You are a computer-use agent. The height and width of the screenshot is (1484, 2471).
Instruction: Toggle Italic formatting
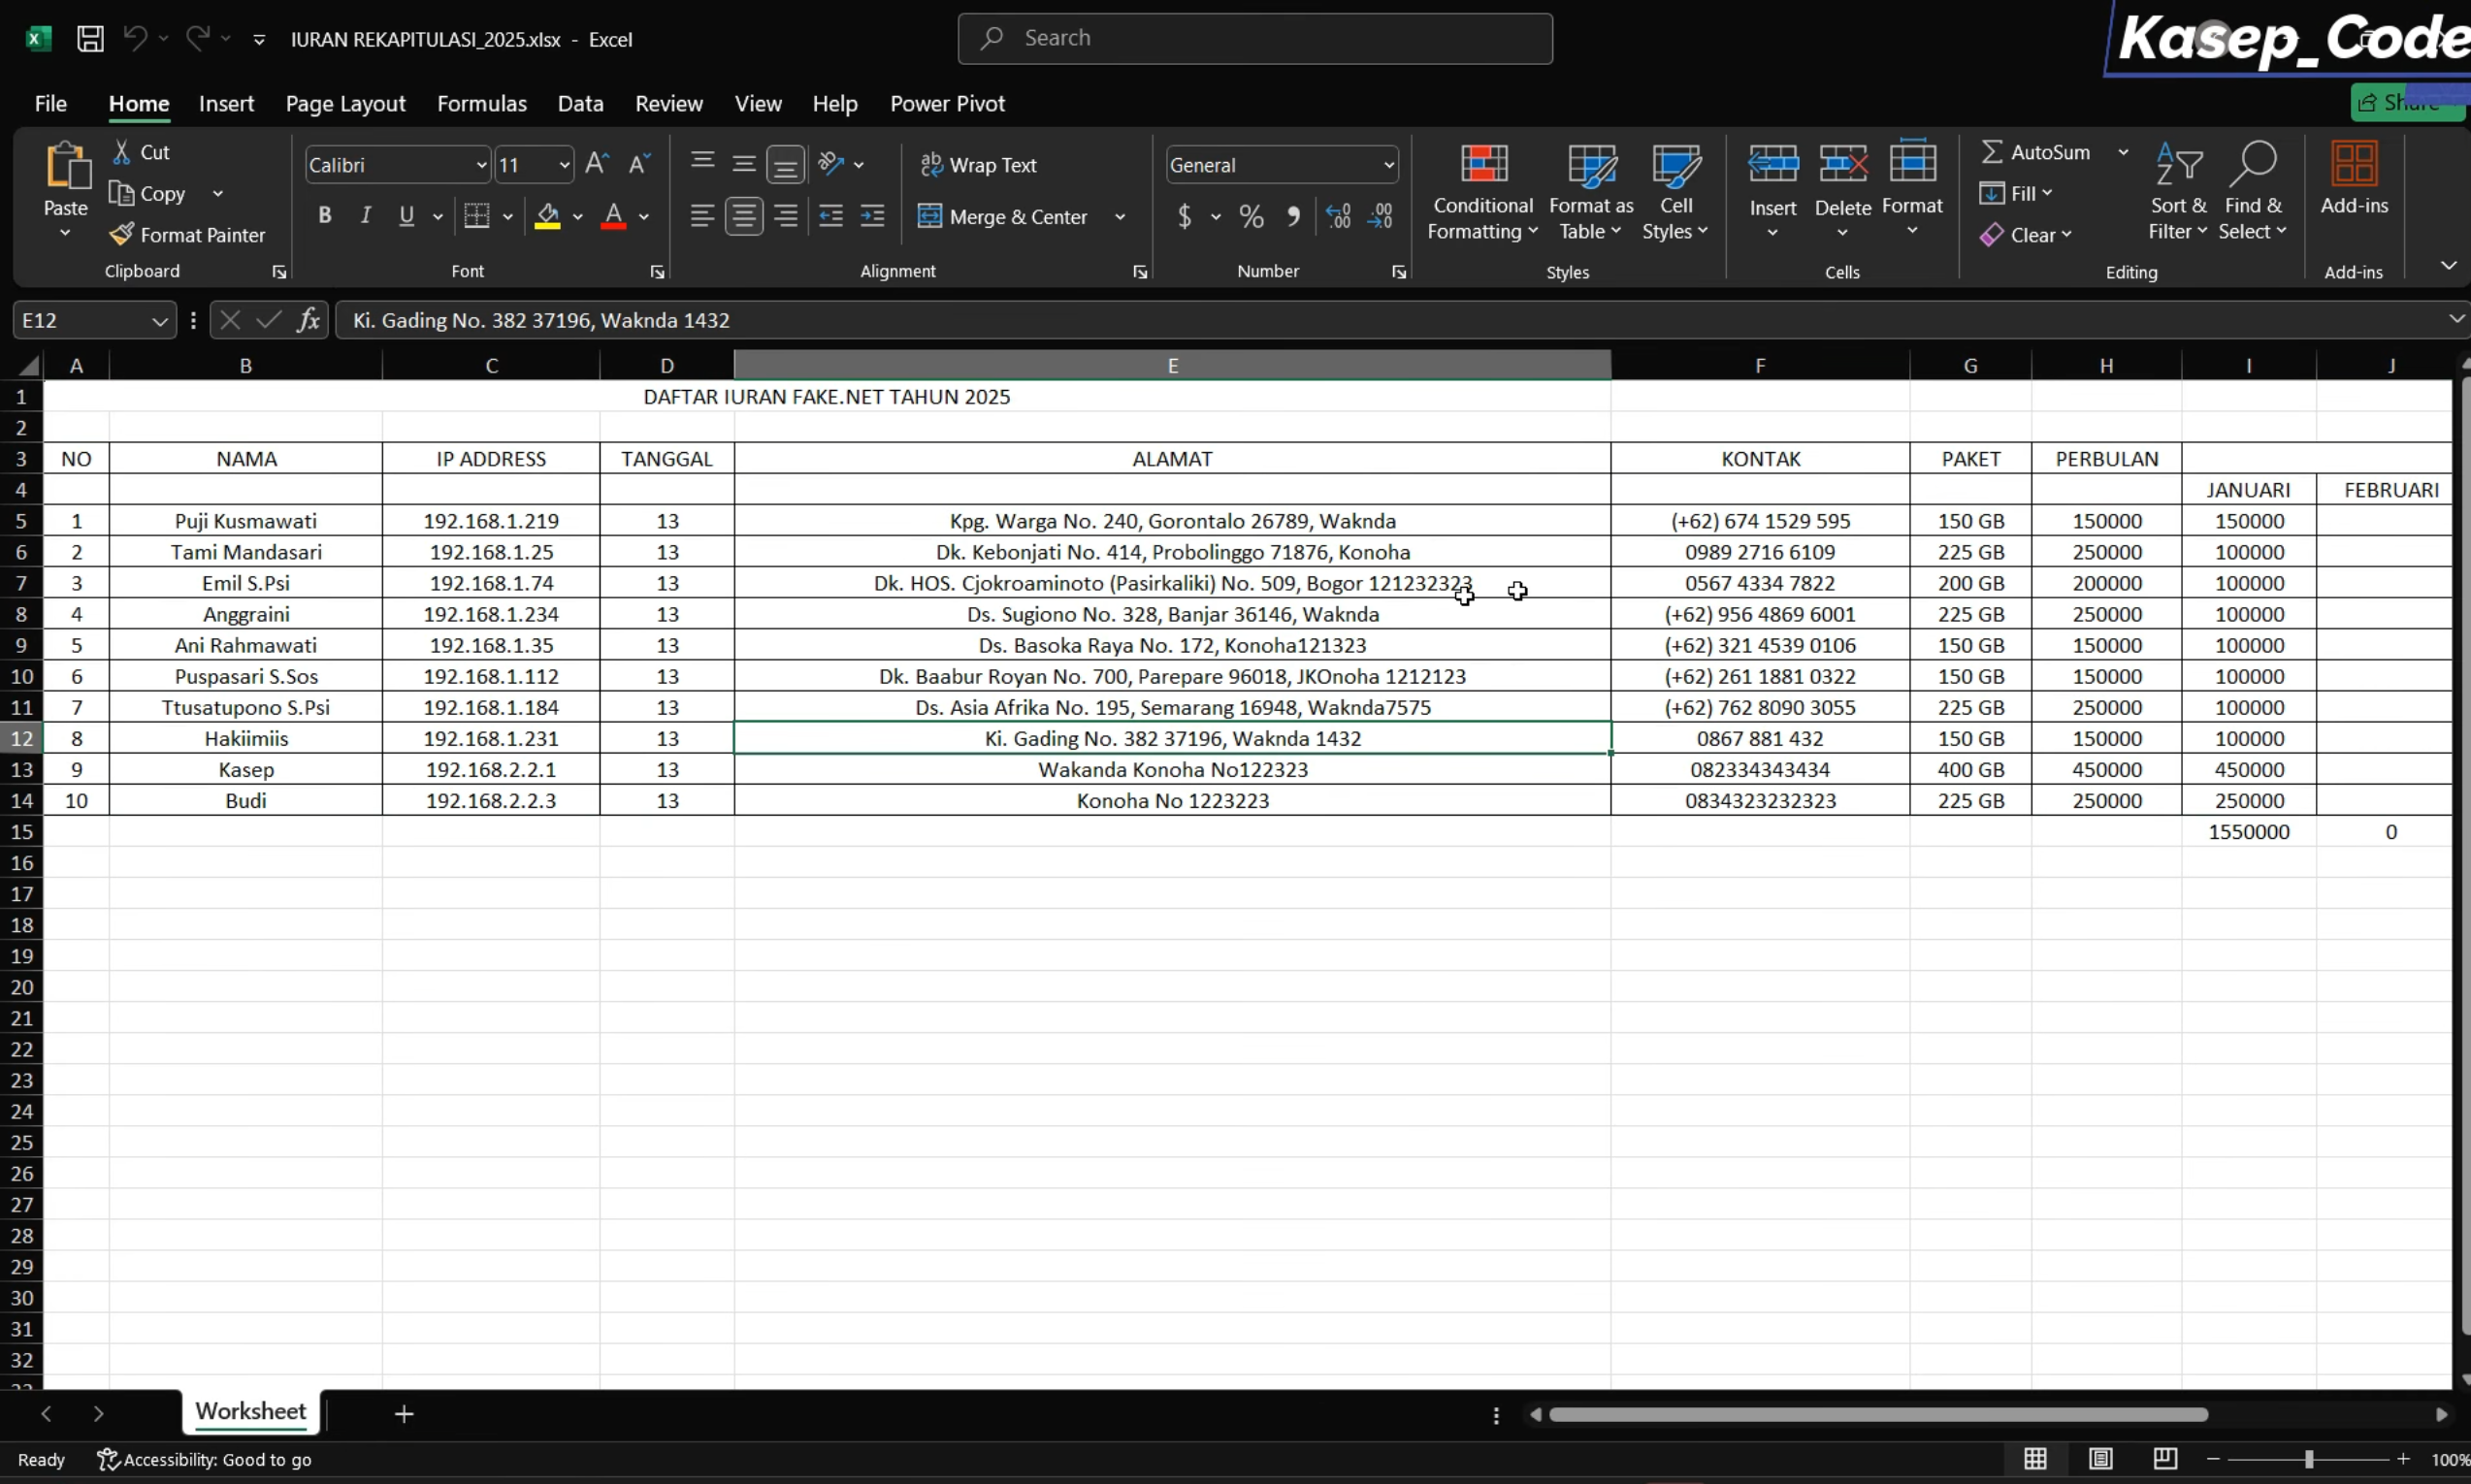(x=366, y=215)
